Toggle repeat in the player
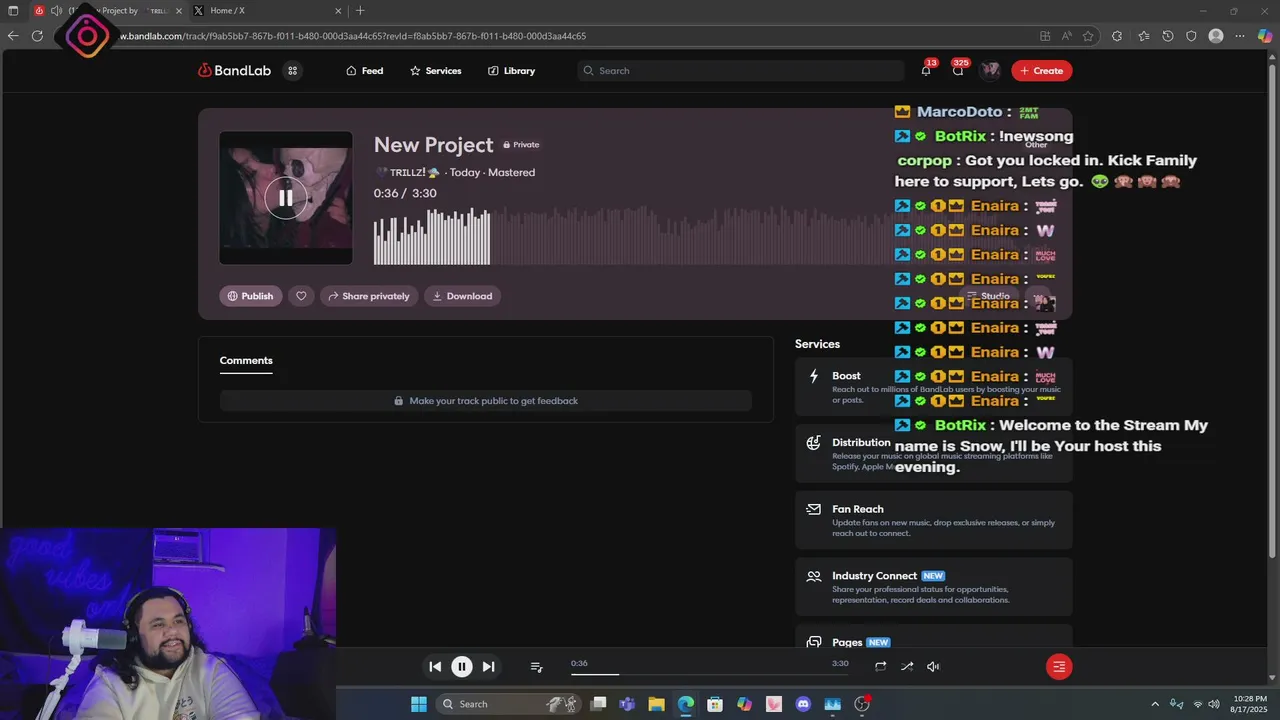 click(x=880, y=667)
